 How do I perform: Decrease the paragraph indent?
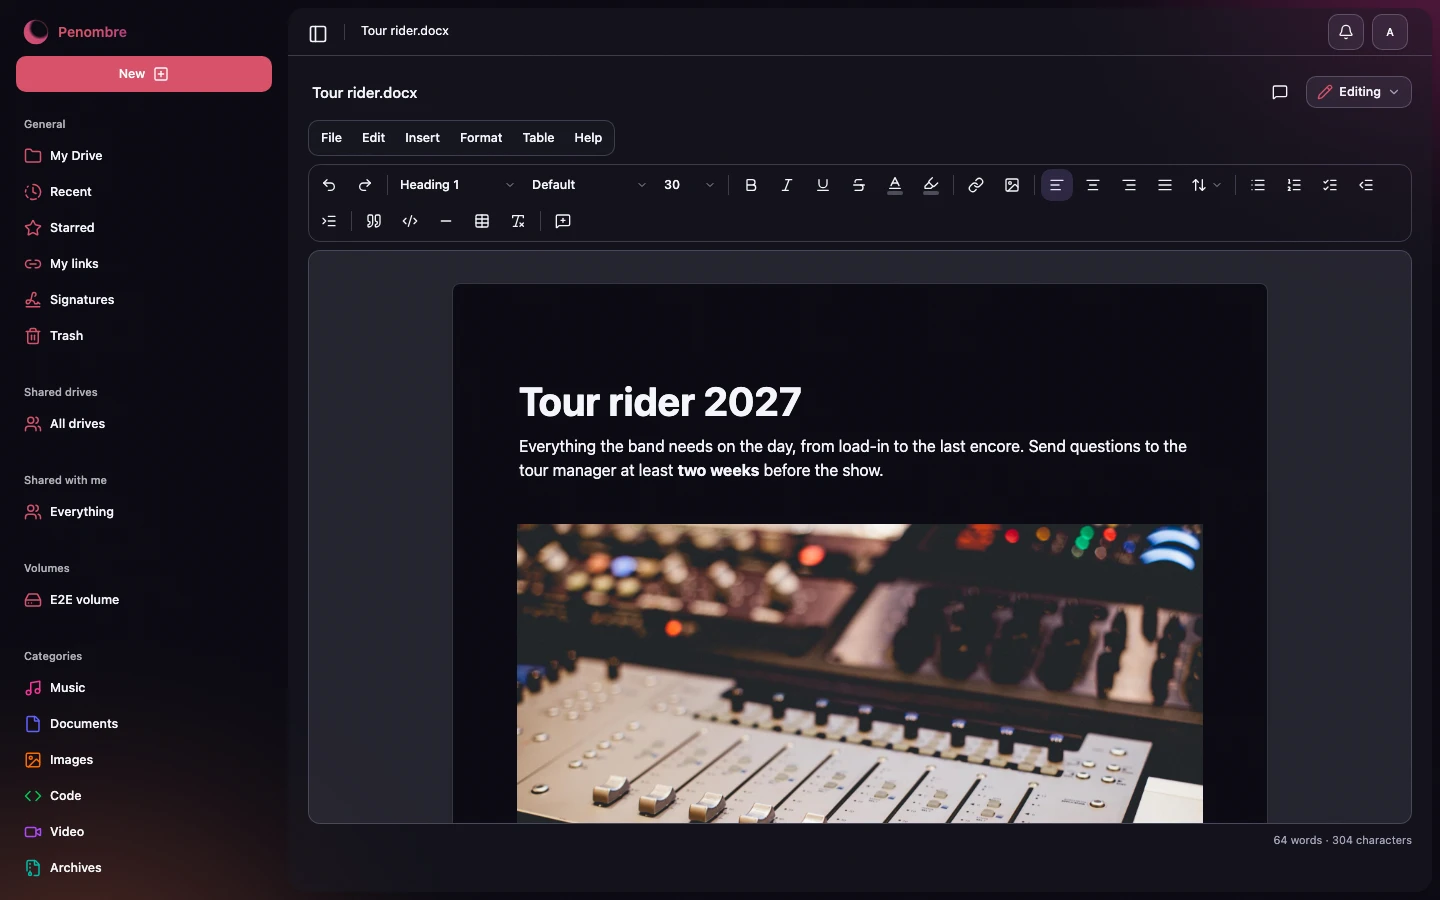coord(1366,185)
